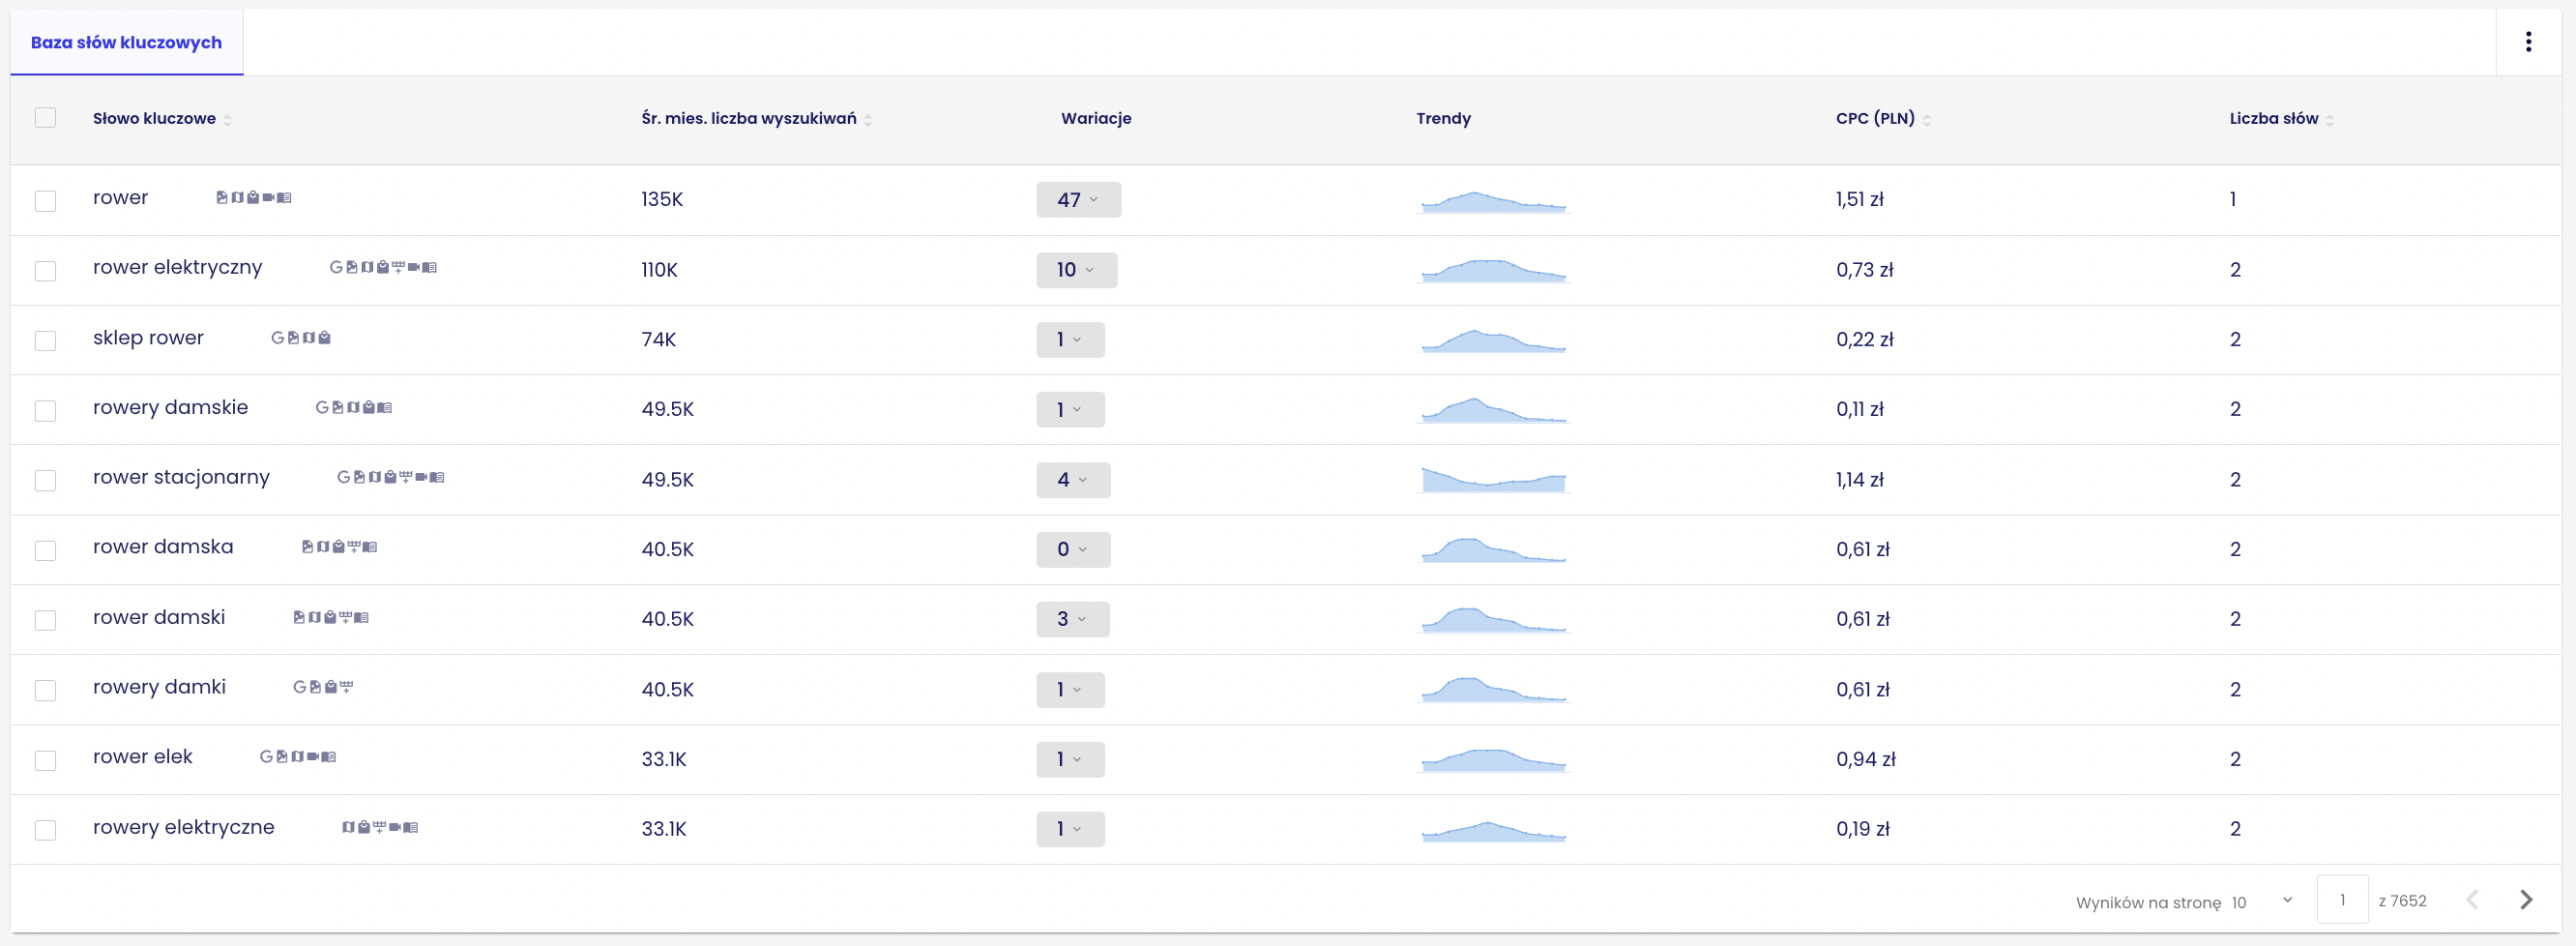Click the keyword text rower elektryczny

(x=177, y=267)
